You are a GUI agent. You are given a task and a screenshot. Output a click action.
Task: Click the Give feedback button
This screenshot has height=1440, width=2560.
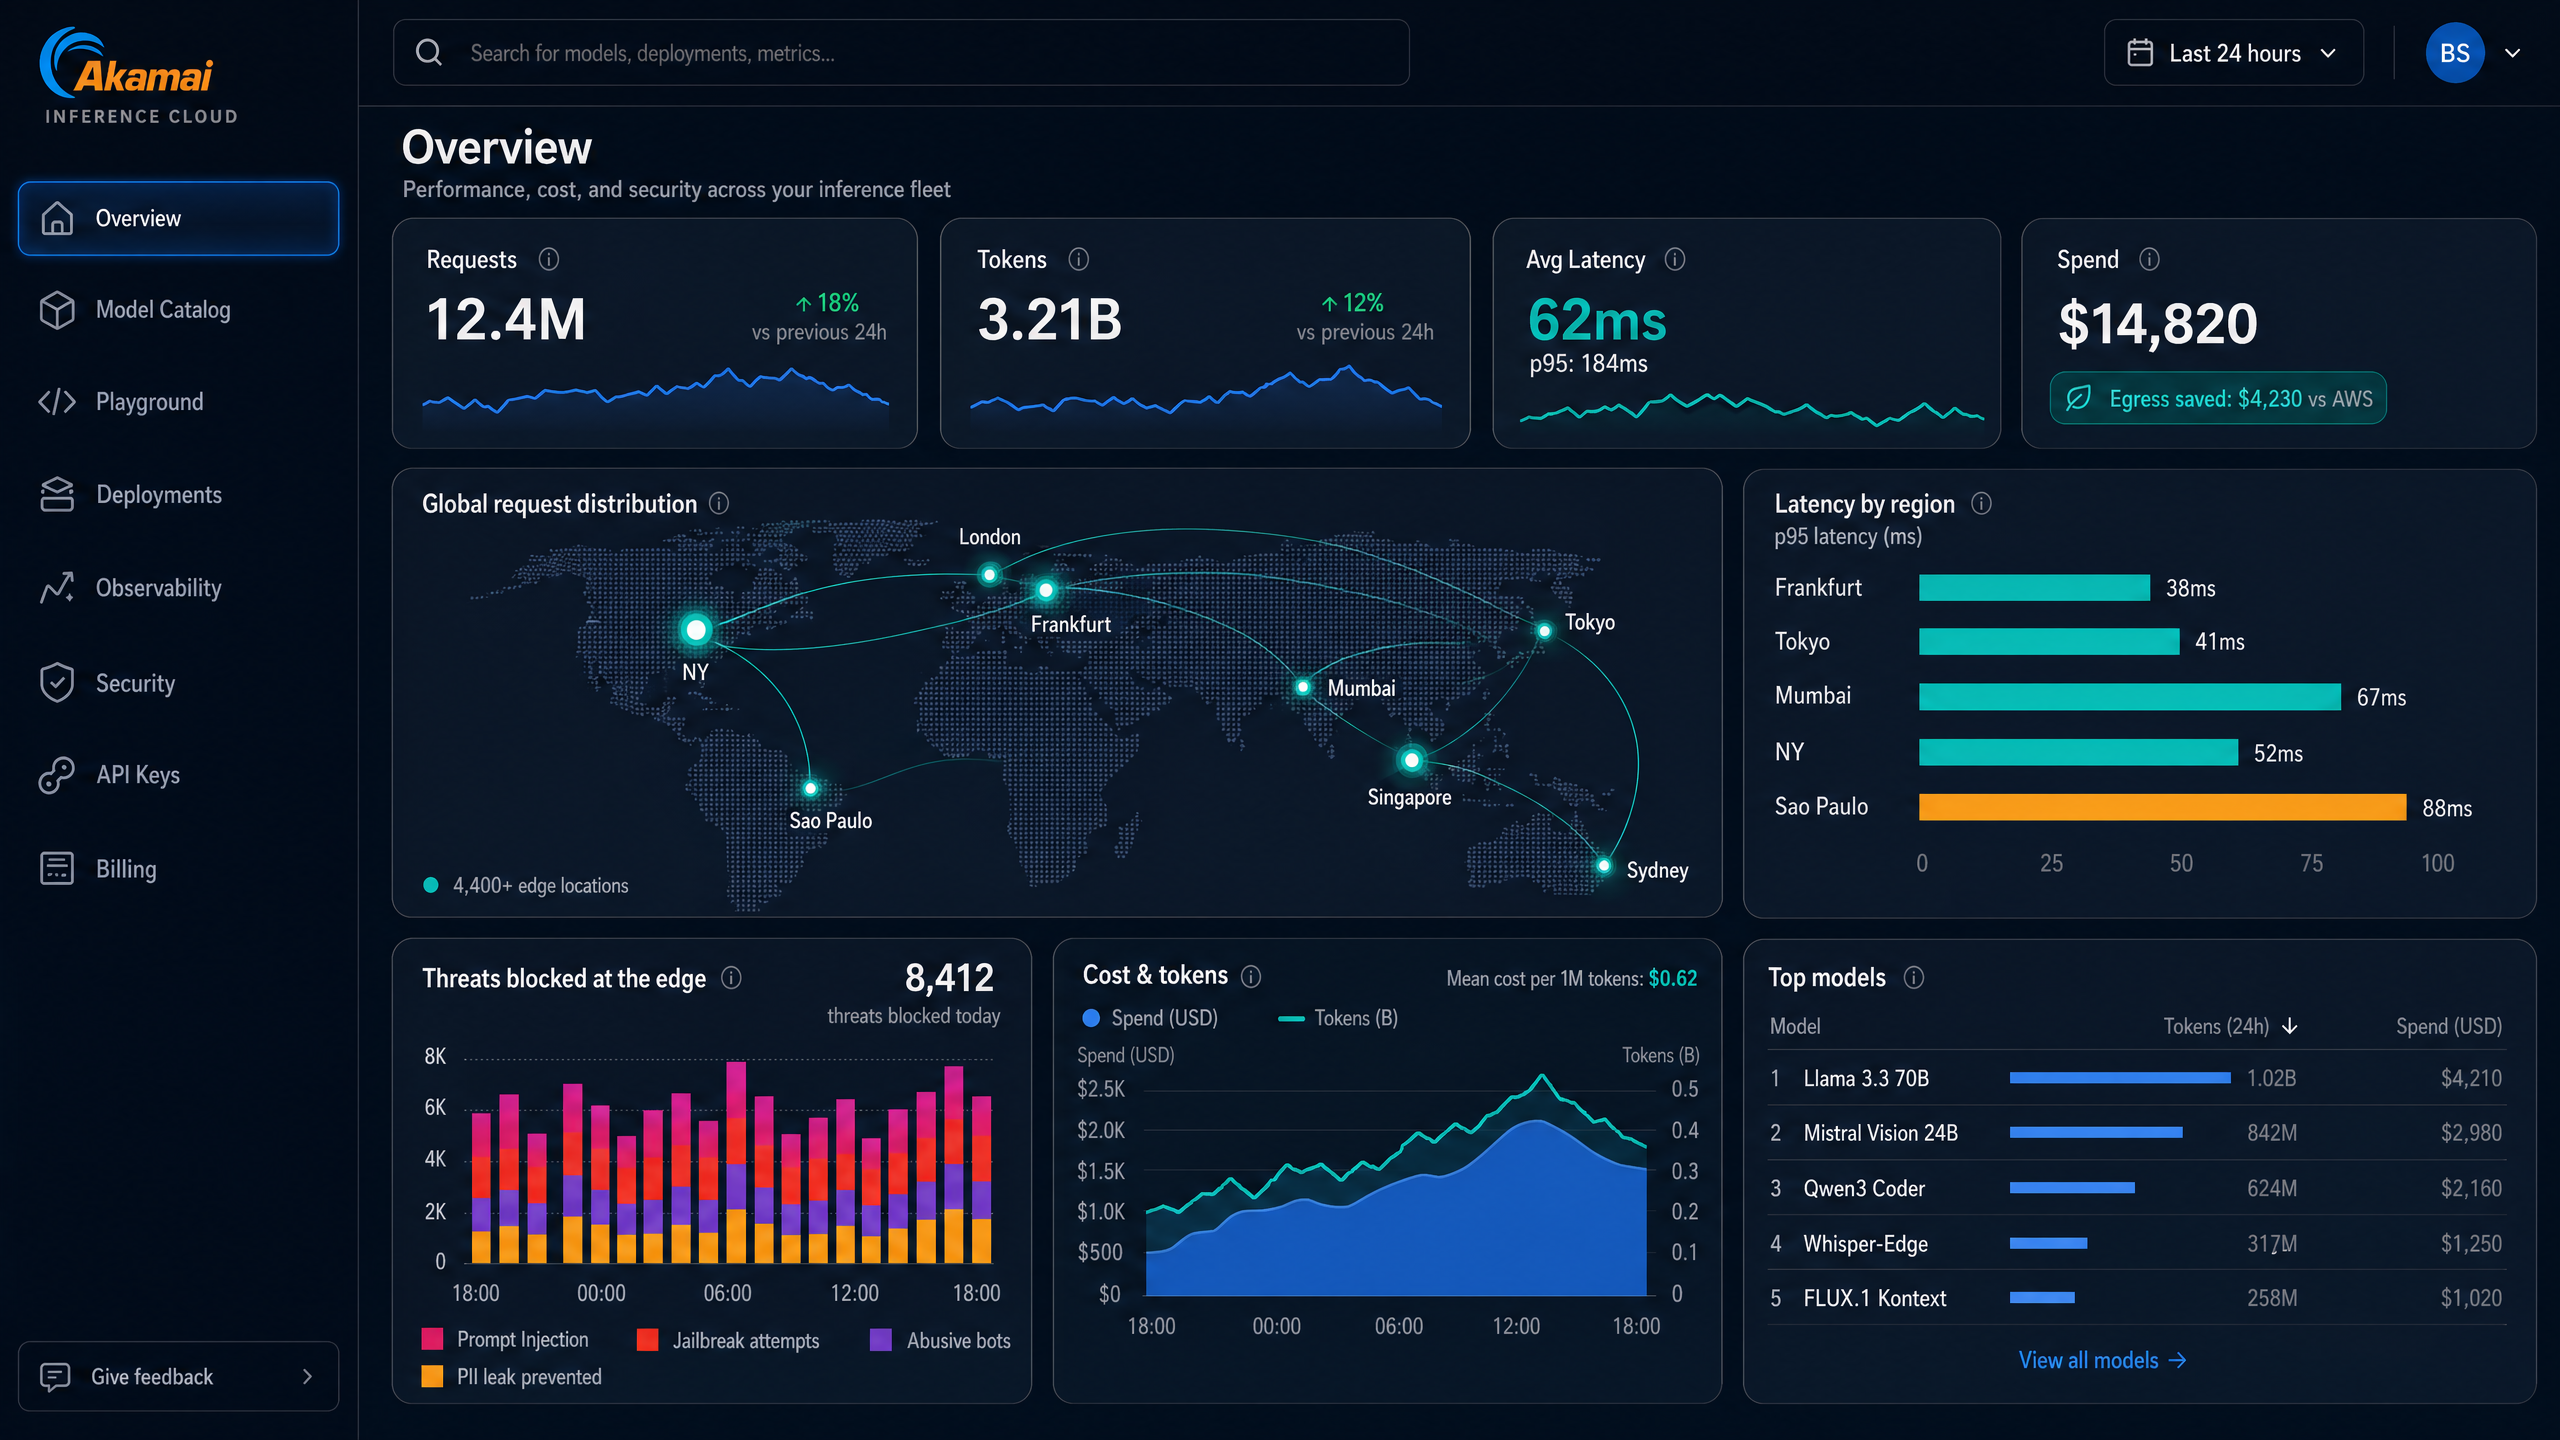click(x=178, y=1376)
